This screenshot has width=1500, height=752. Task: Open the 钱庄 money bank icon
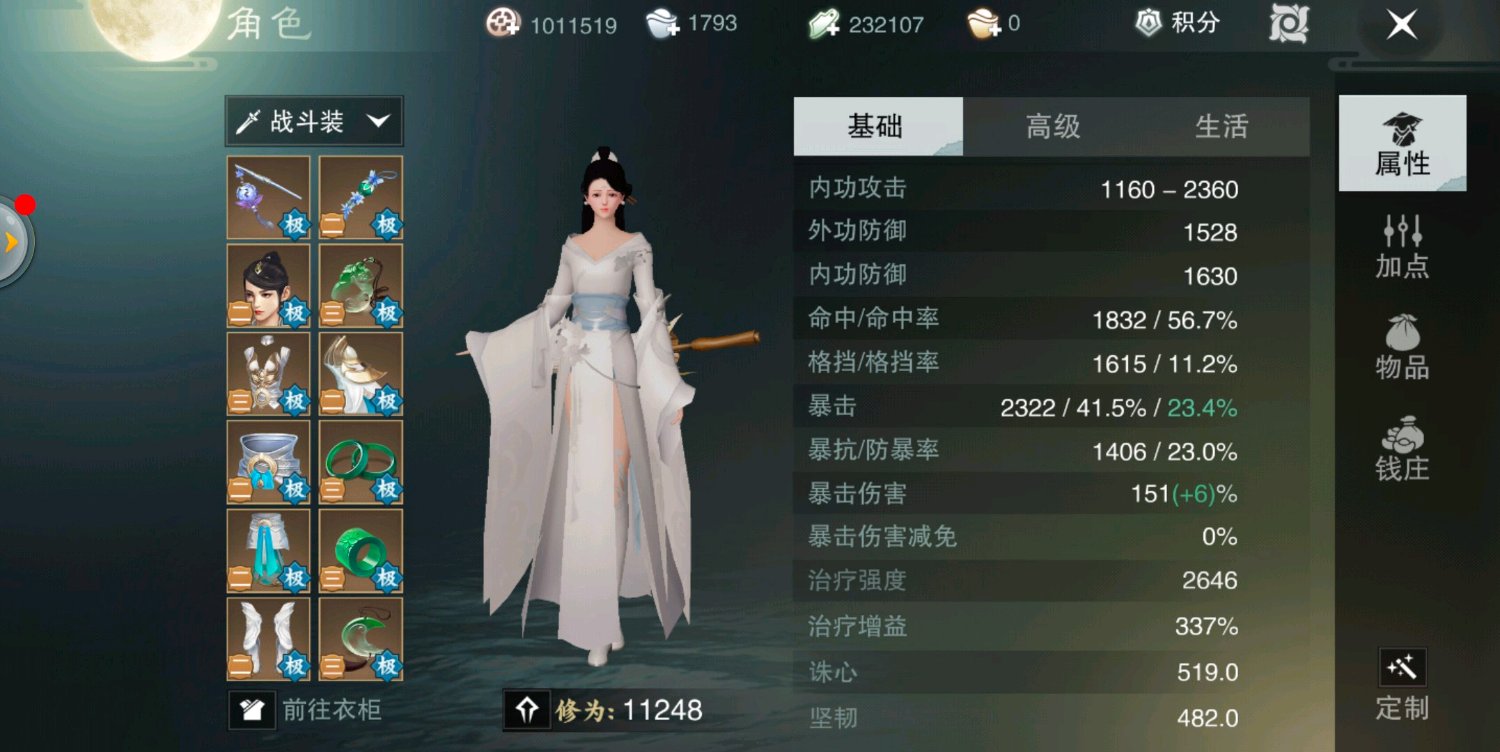coord(1402,448)
